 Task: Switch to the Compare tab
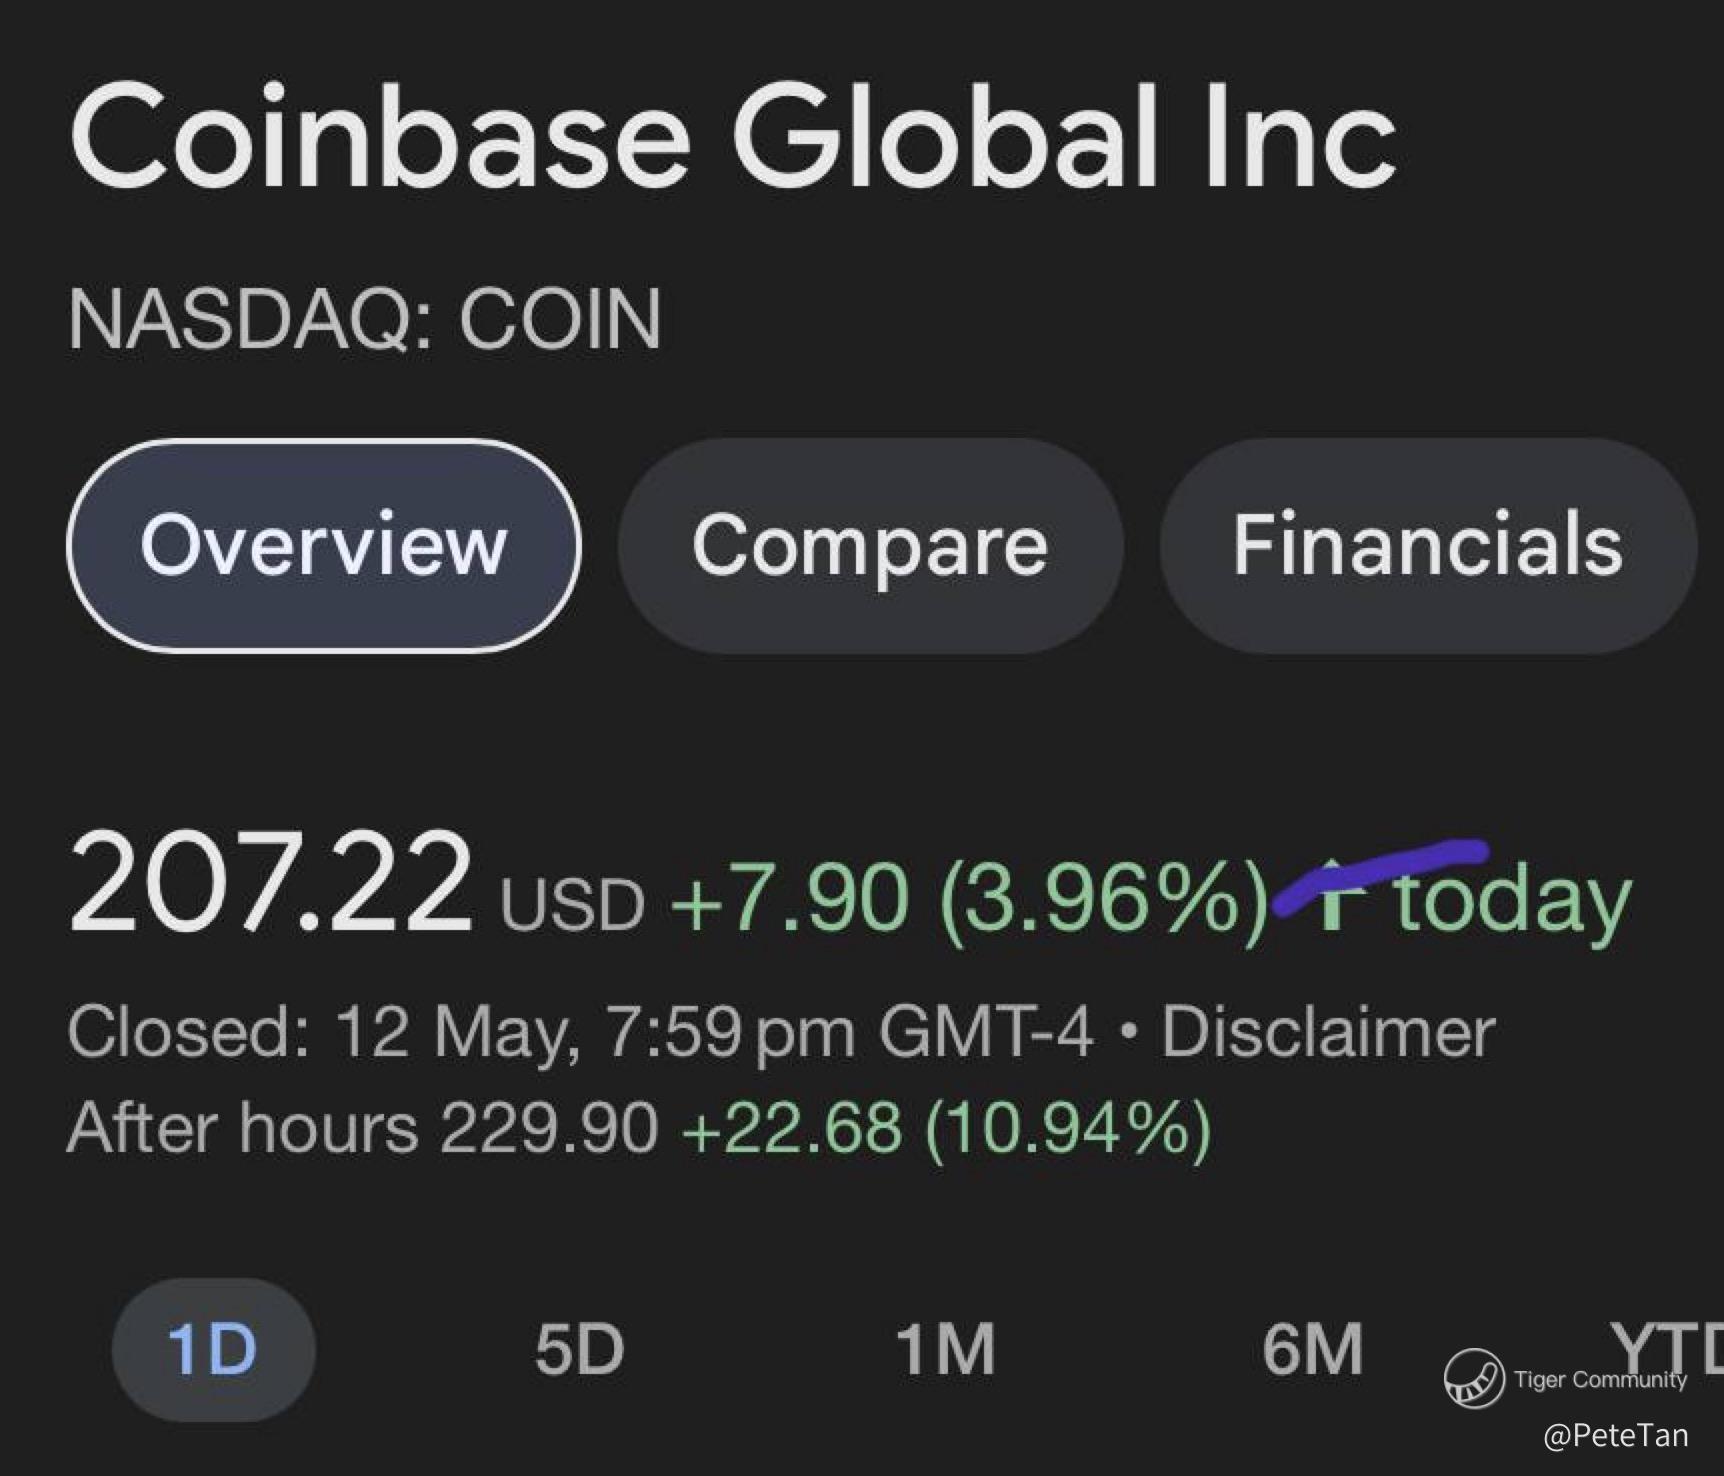pos(870,546)
